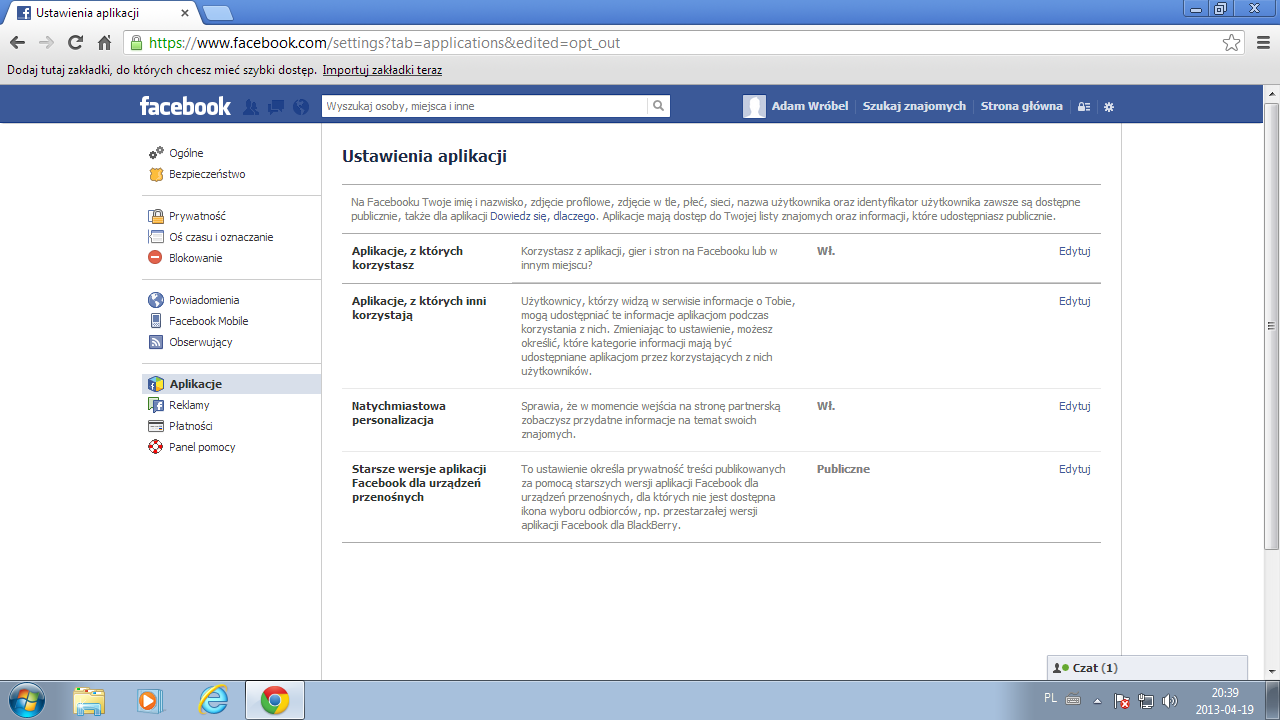Click 'Natychmiastowa personalizacja' heading text
This screenshot has height=720, width=1280.
click(x=399, y=413)
